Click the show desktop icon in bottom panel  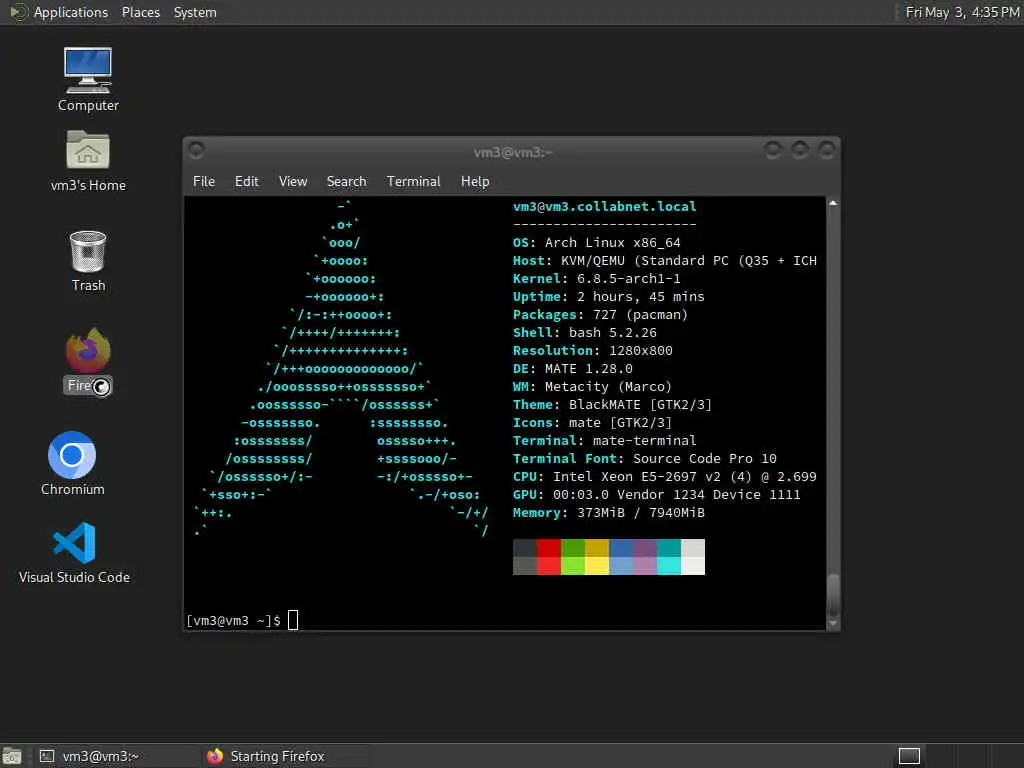[x=12, y=756]
